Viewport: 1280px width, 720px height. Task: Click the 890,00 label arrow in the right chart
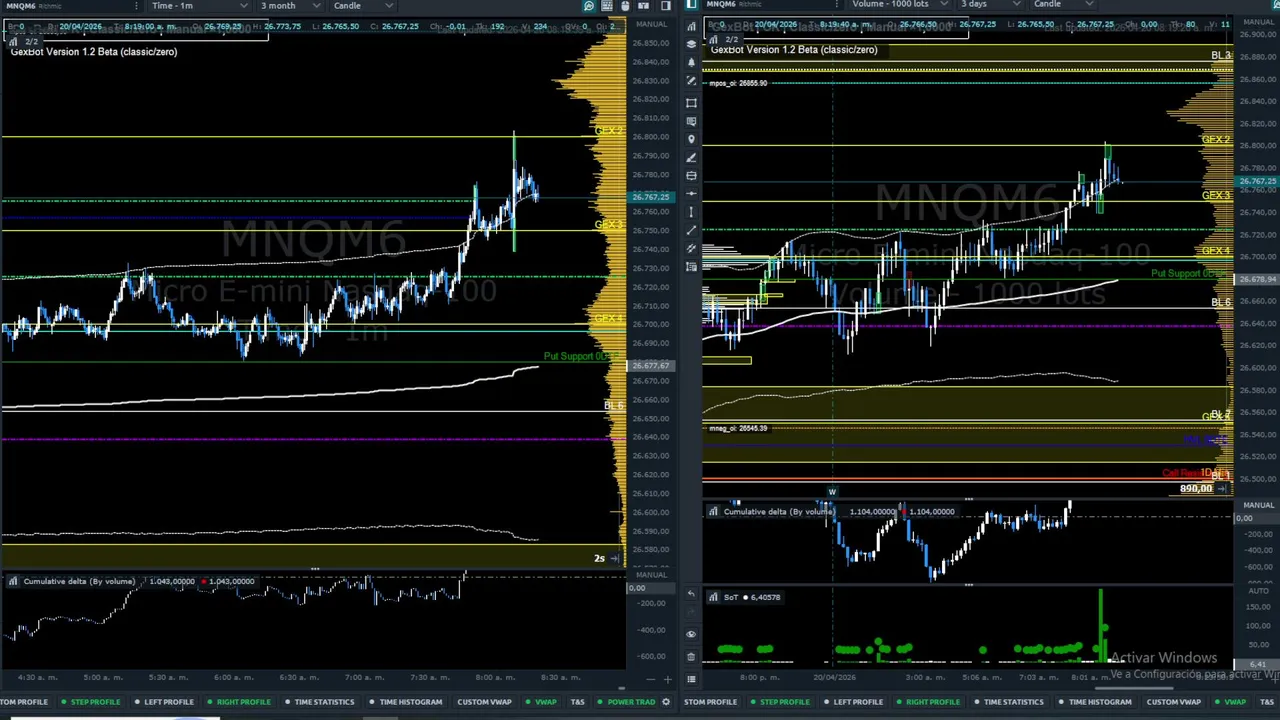click(x=1222, y=489)
